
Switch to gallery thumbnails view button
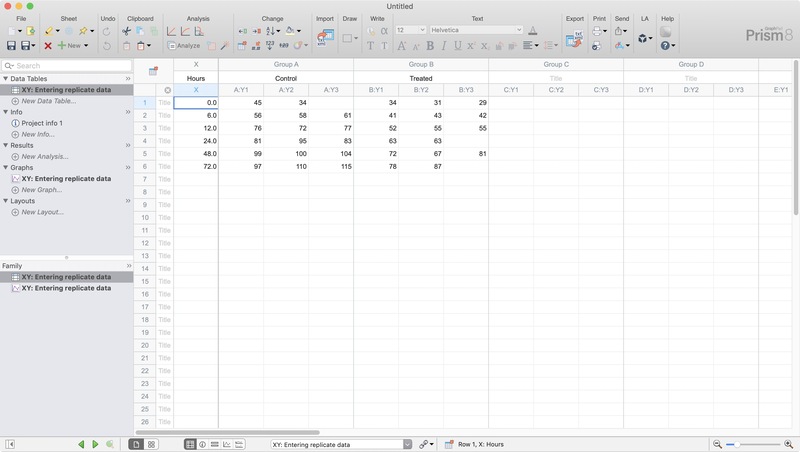[151, 444]
